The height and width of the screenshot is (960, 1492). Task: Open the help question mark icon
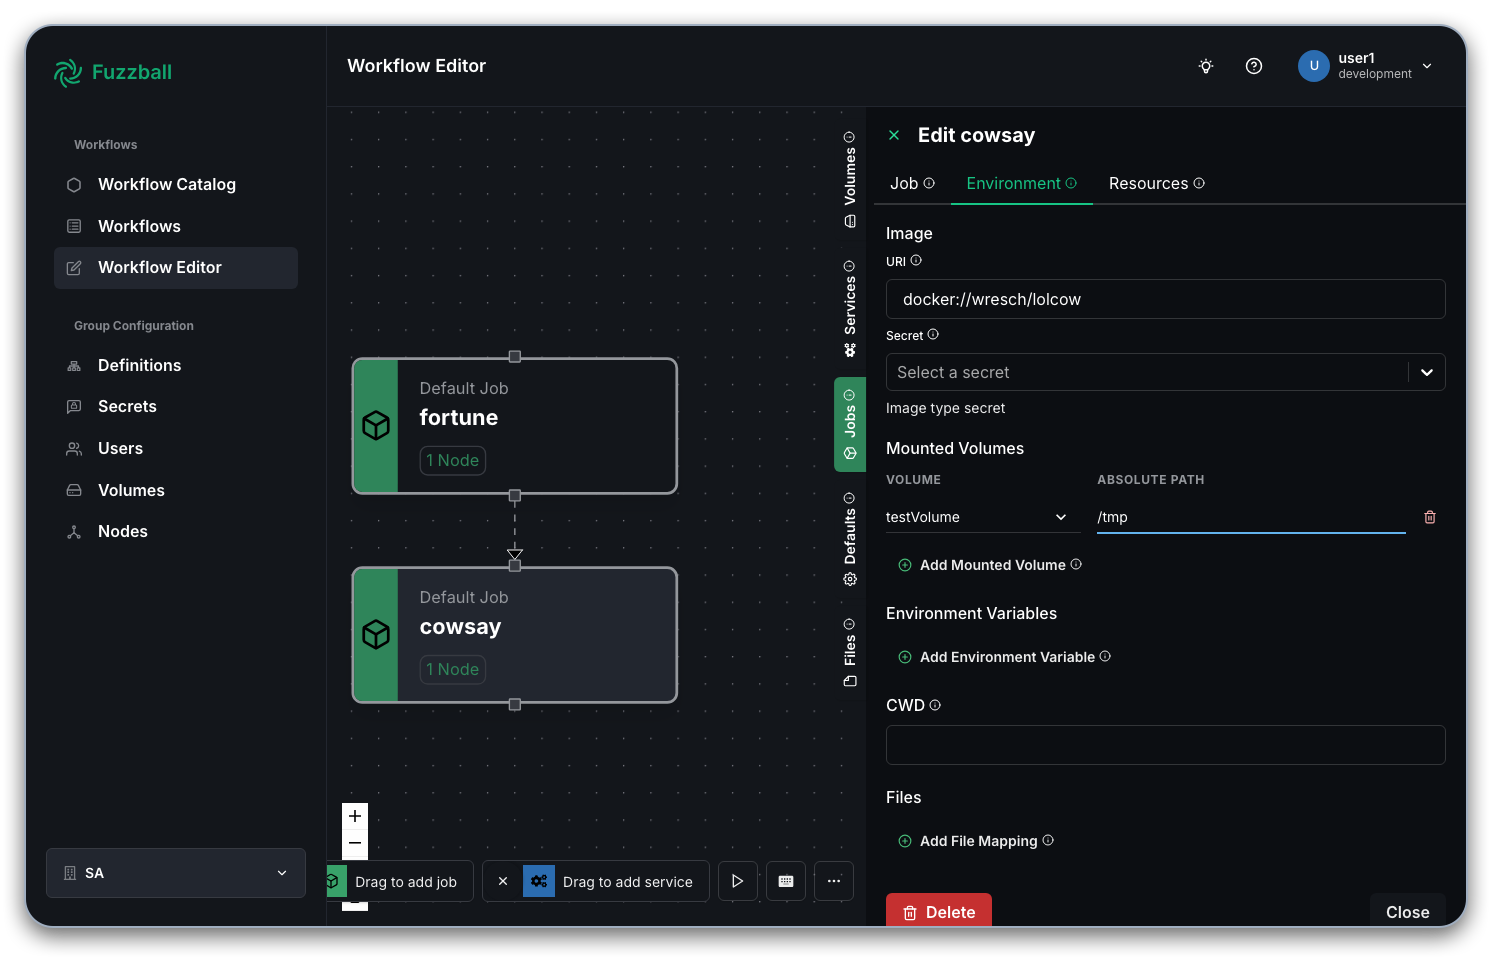pos(1254,66)
